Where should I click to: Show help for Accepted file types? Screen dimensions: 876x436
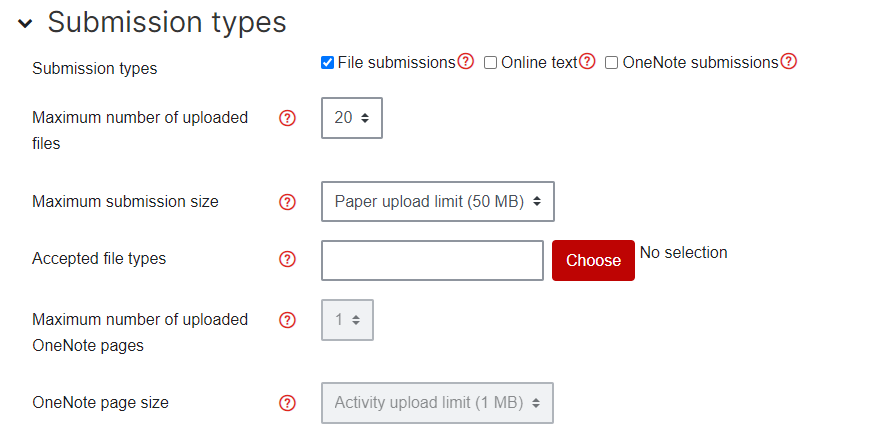click(x=287, y=259)
